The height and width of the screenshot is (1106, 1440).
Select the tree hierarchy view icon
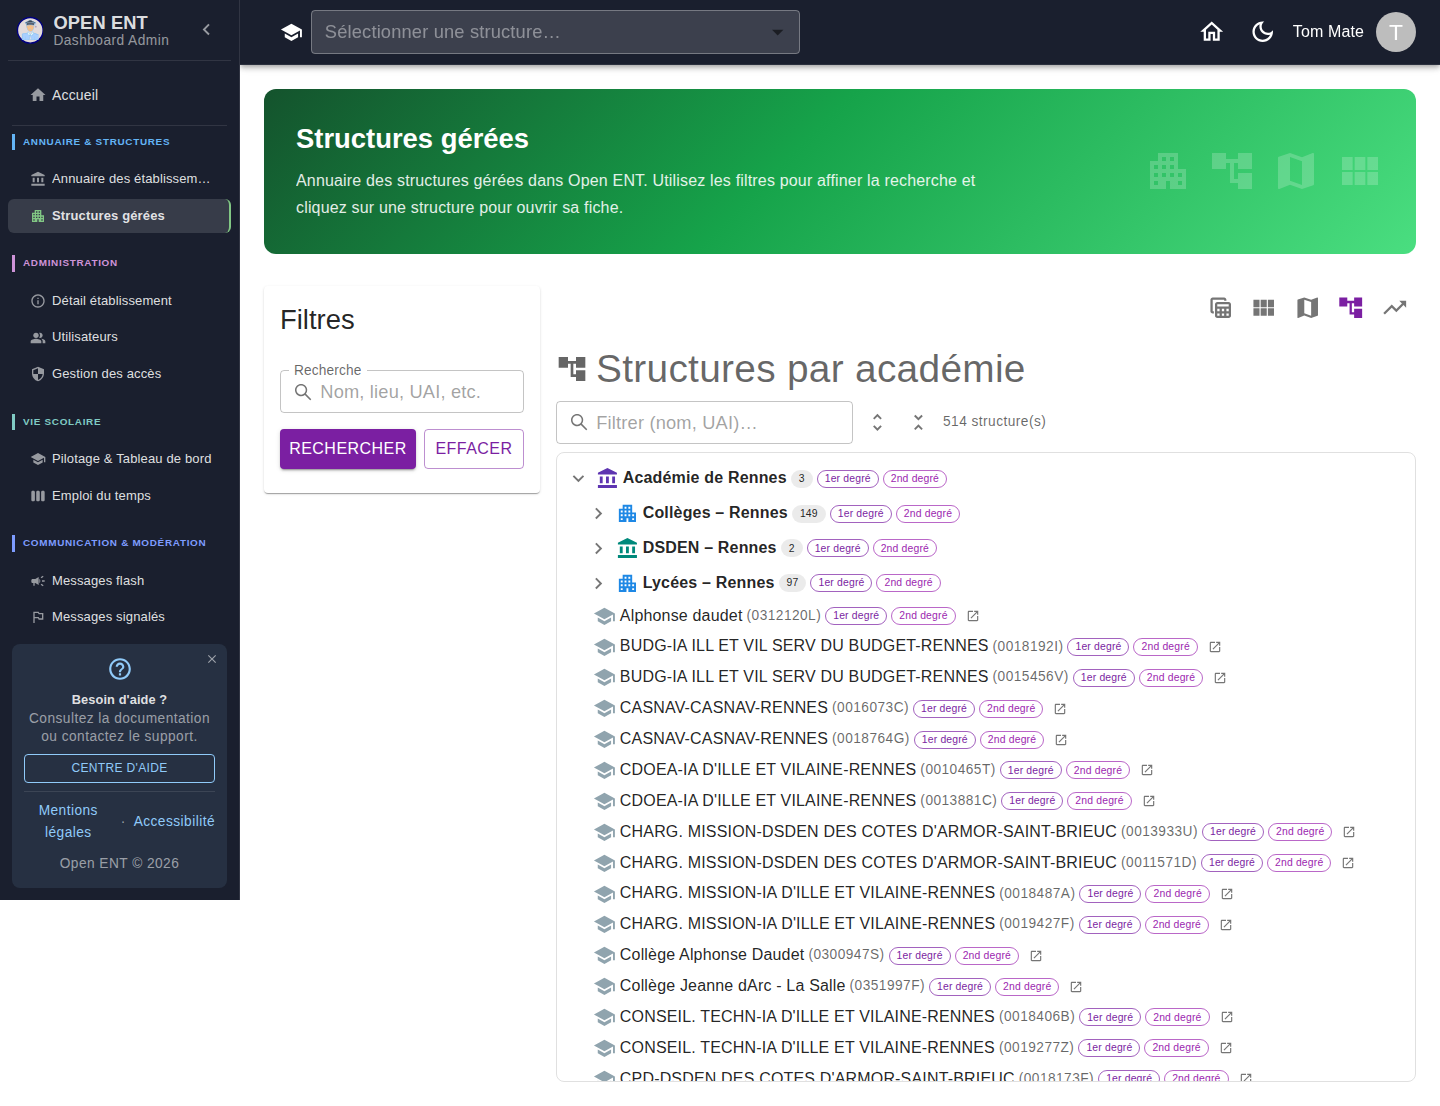(1351, 308)
